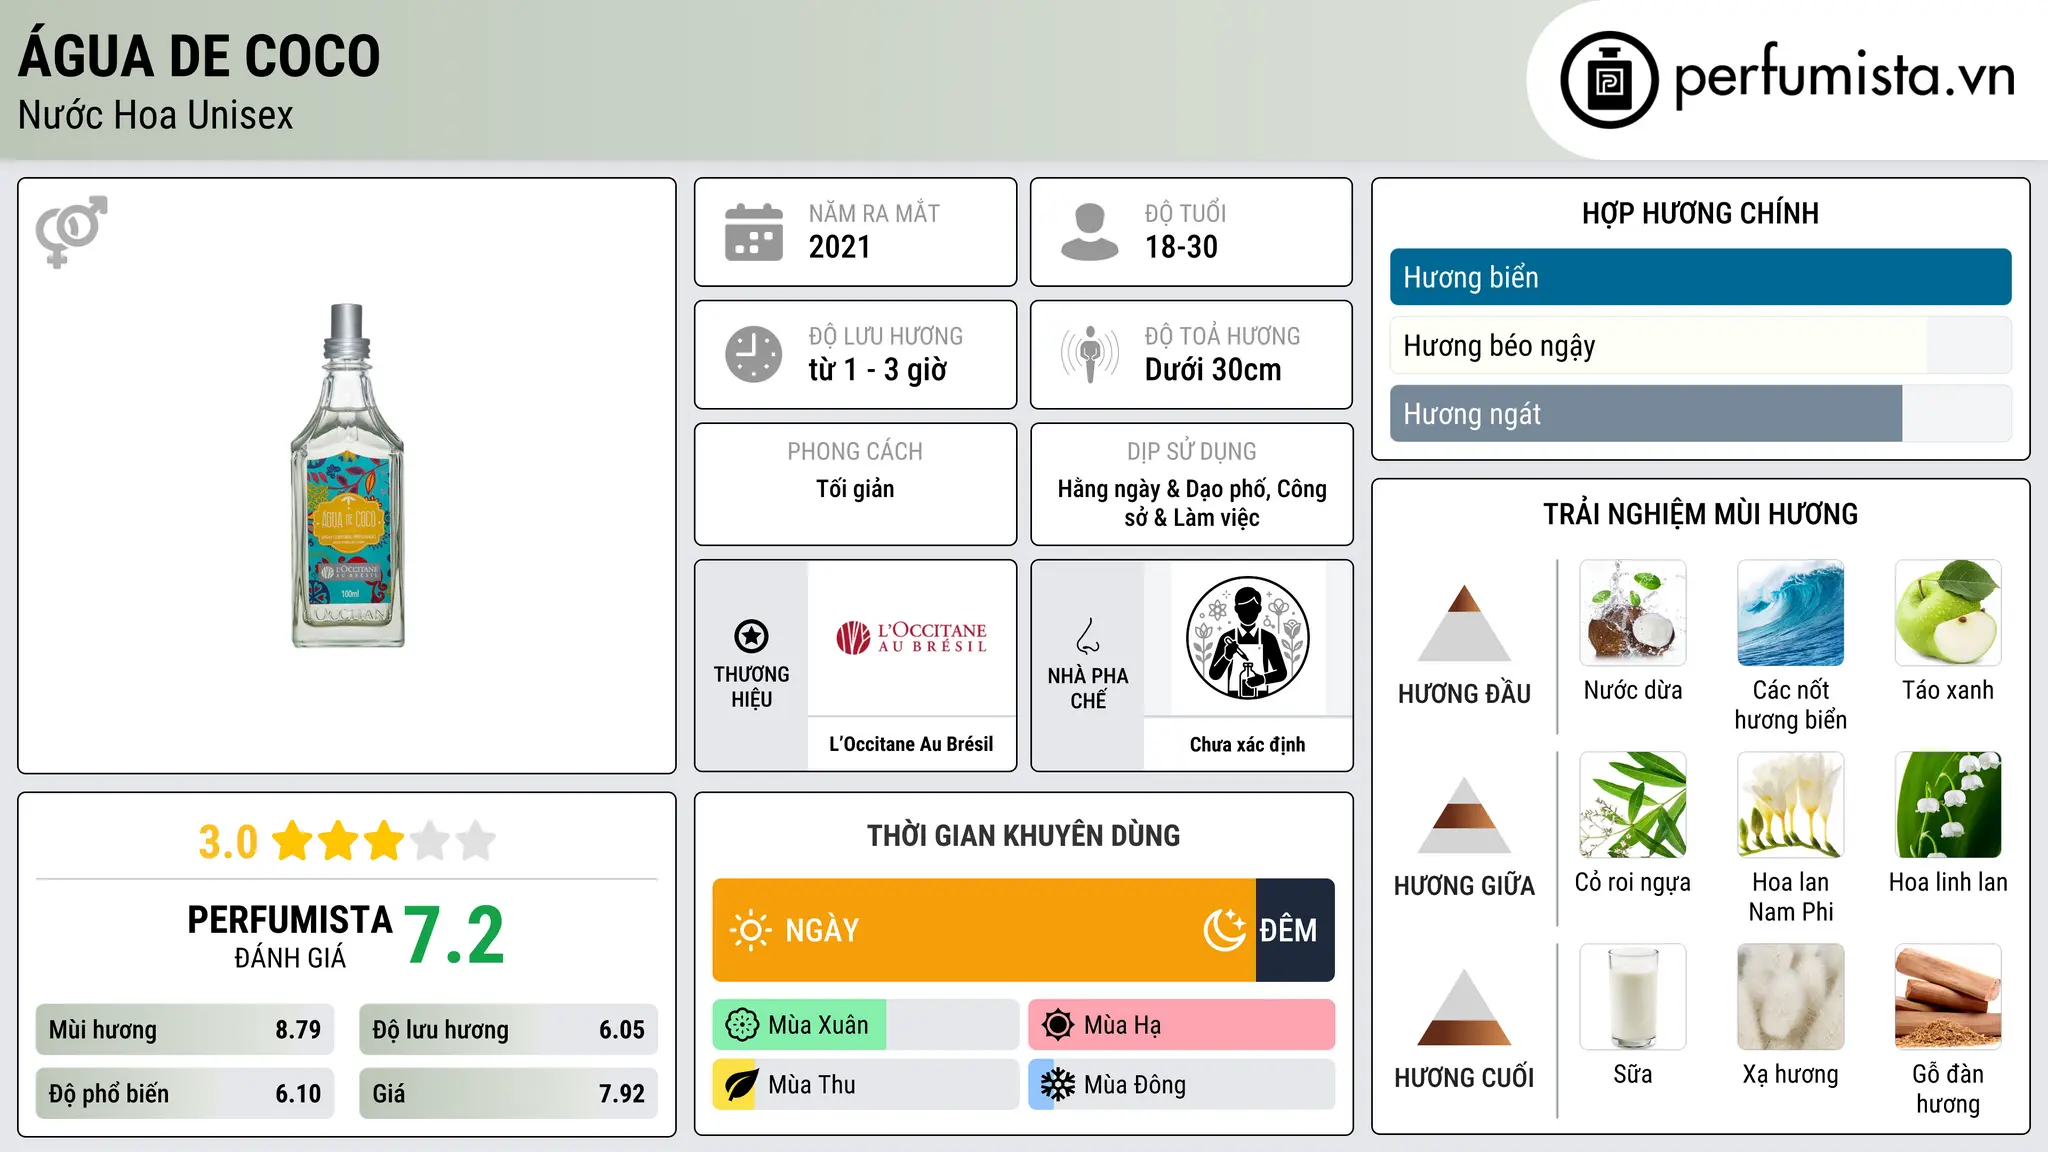
Task: Click the sun icon beside NGÀY
Action: 750,930
